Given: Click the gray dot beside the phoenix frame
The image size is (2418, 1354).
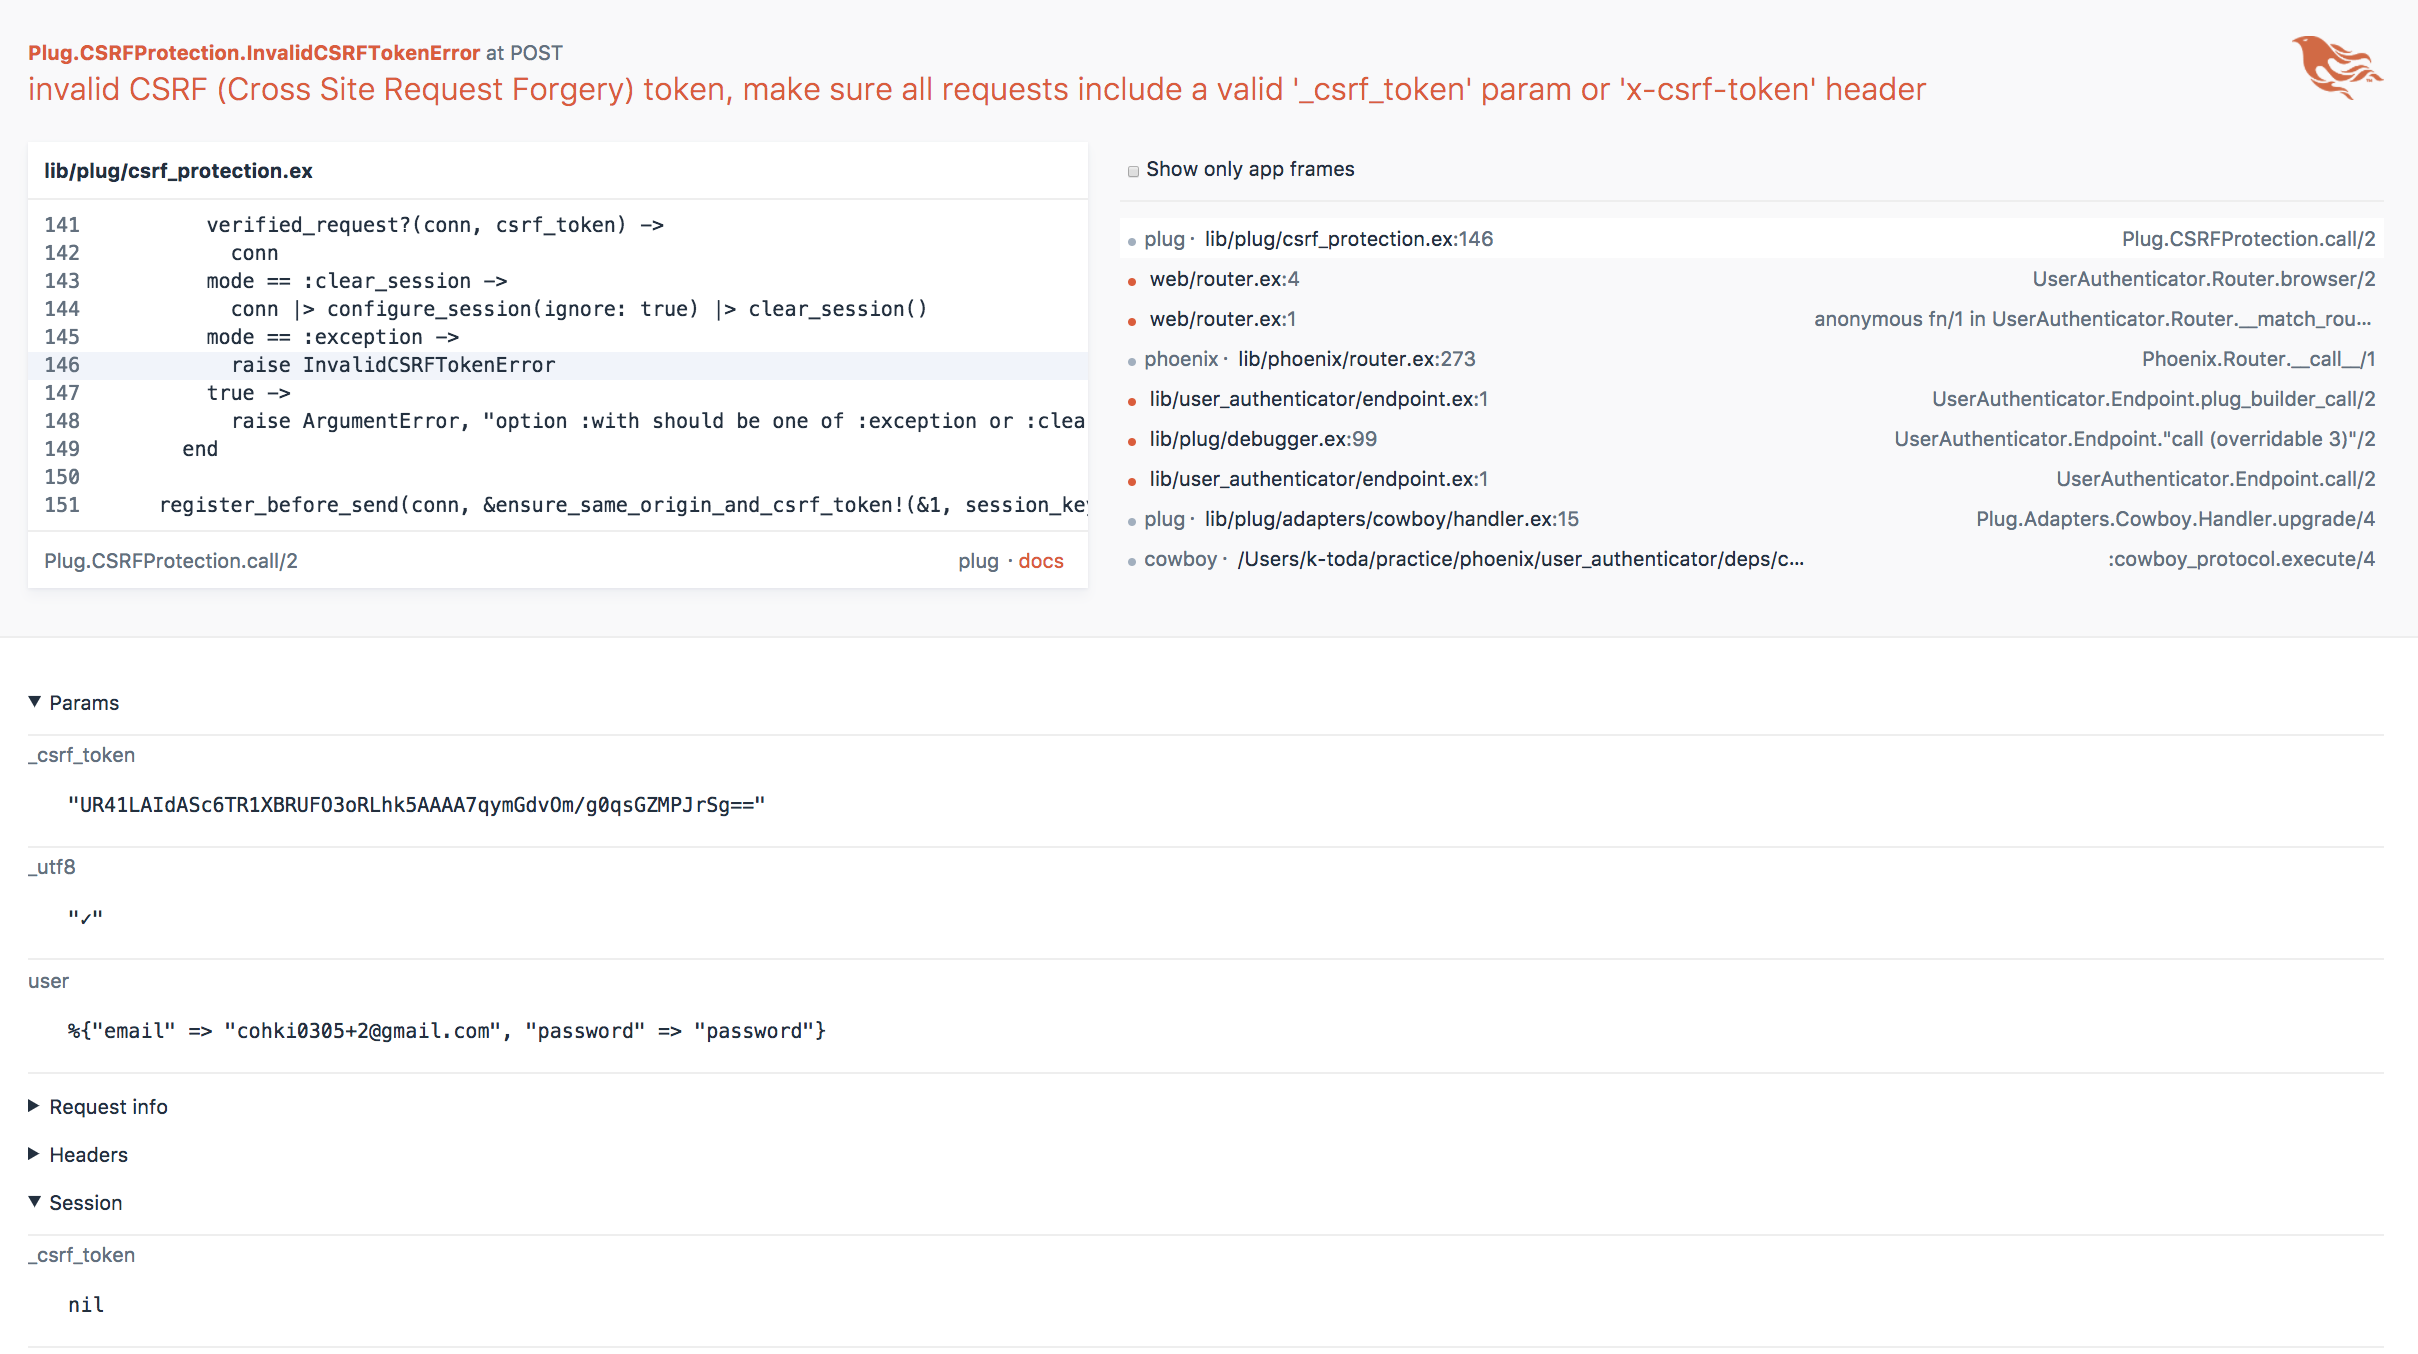Looking at the screenshot, I should pyautogui.click(x=1131, y=359).
